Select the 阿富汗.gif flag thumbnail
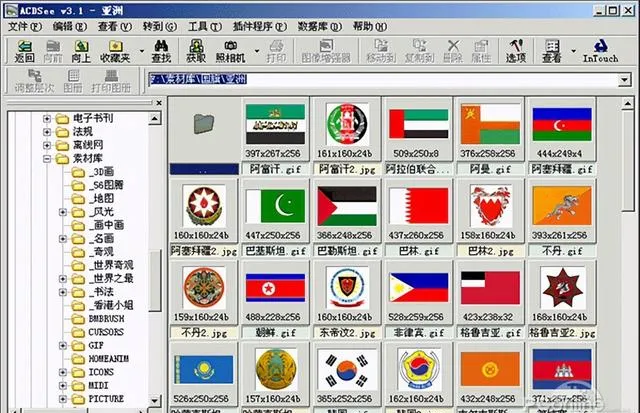The image size is (640, 413). pyautogui.click(x=276, y=124)
